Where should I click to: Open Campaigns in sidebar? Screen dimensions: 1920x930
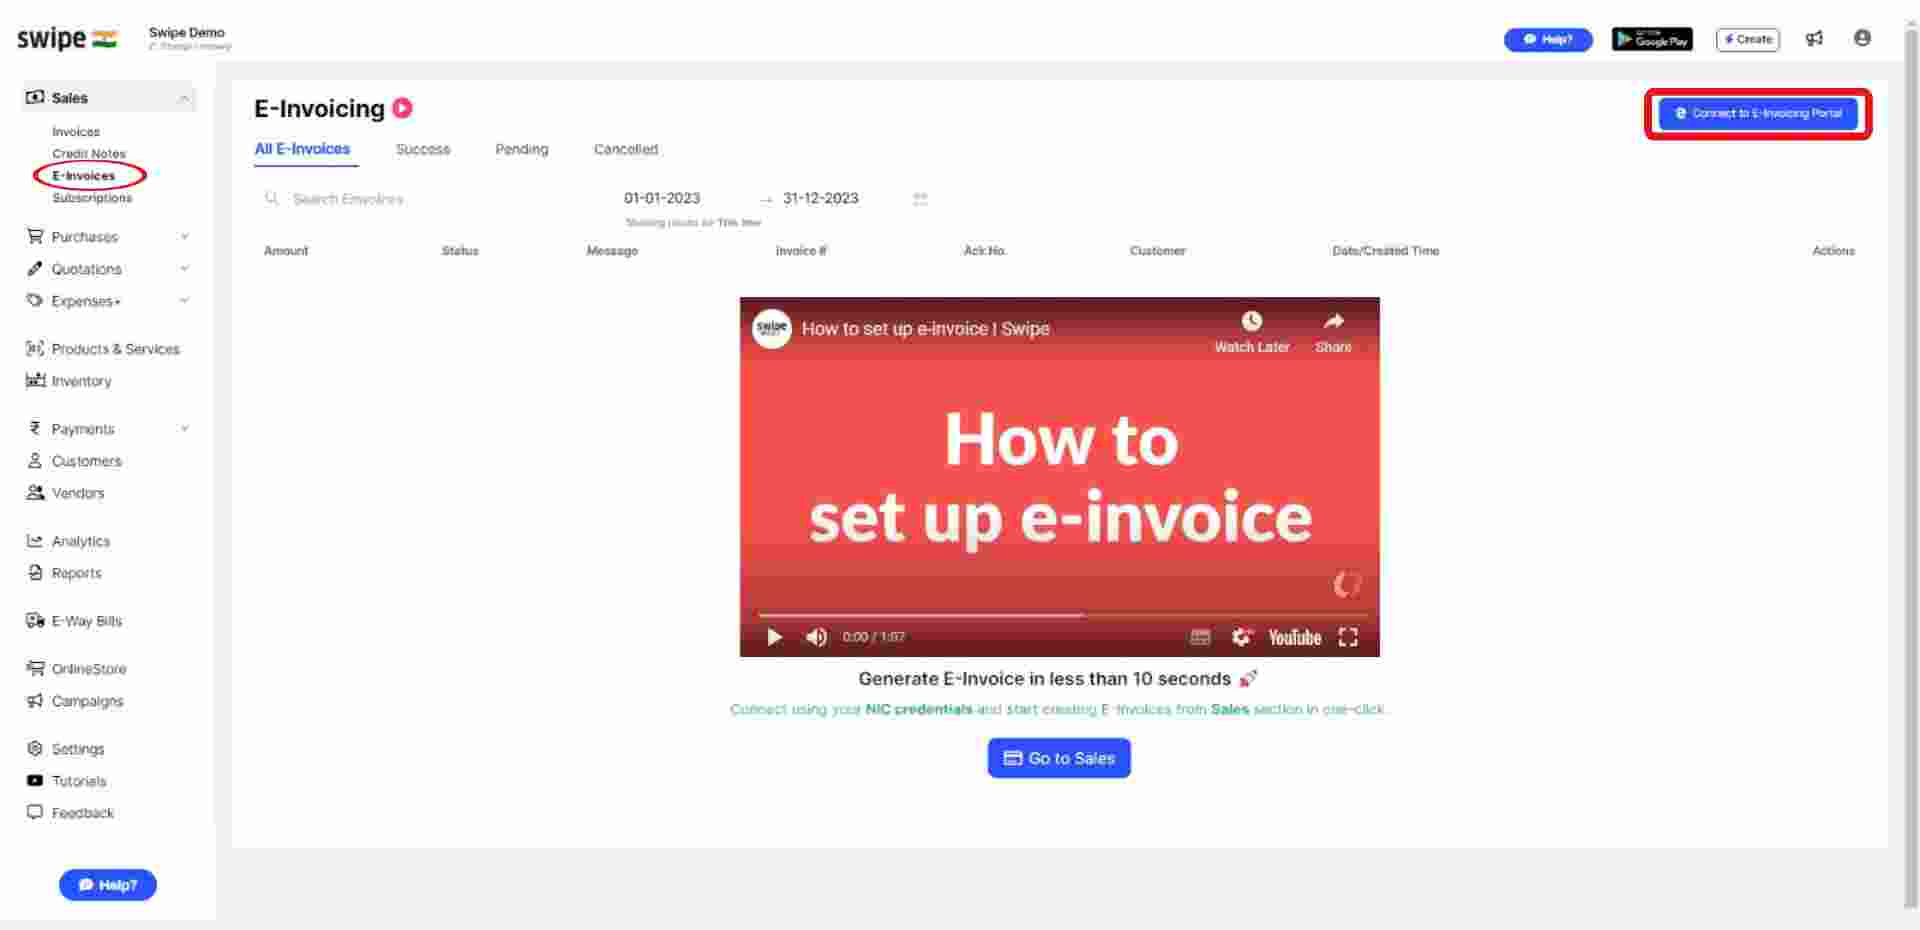[x=75, y=701]
